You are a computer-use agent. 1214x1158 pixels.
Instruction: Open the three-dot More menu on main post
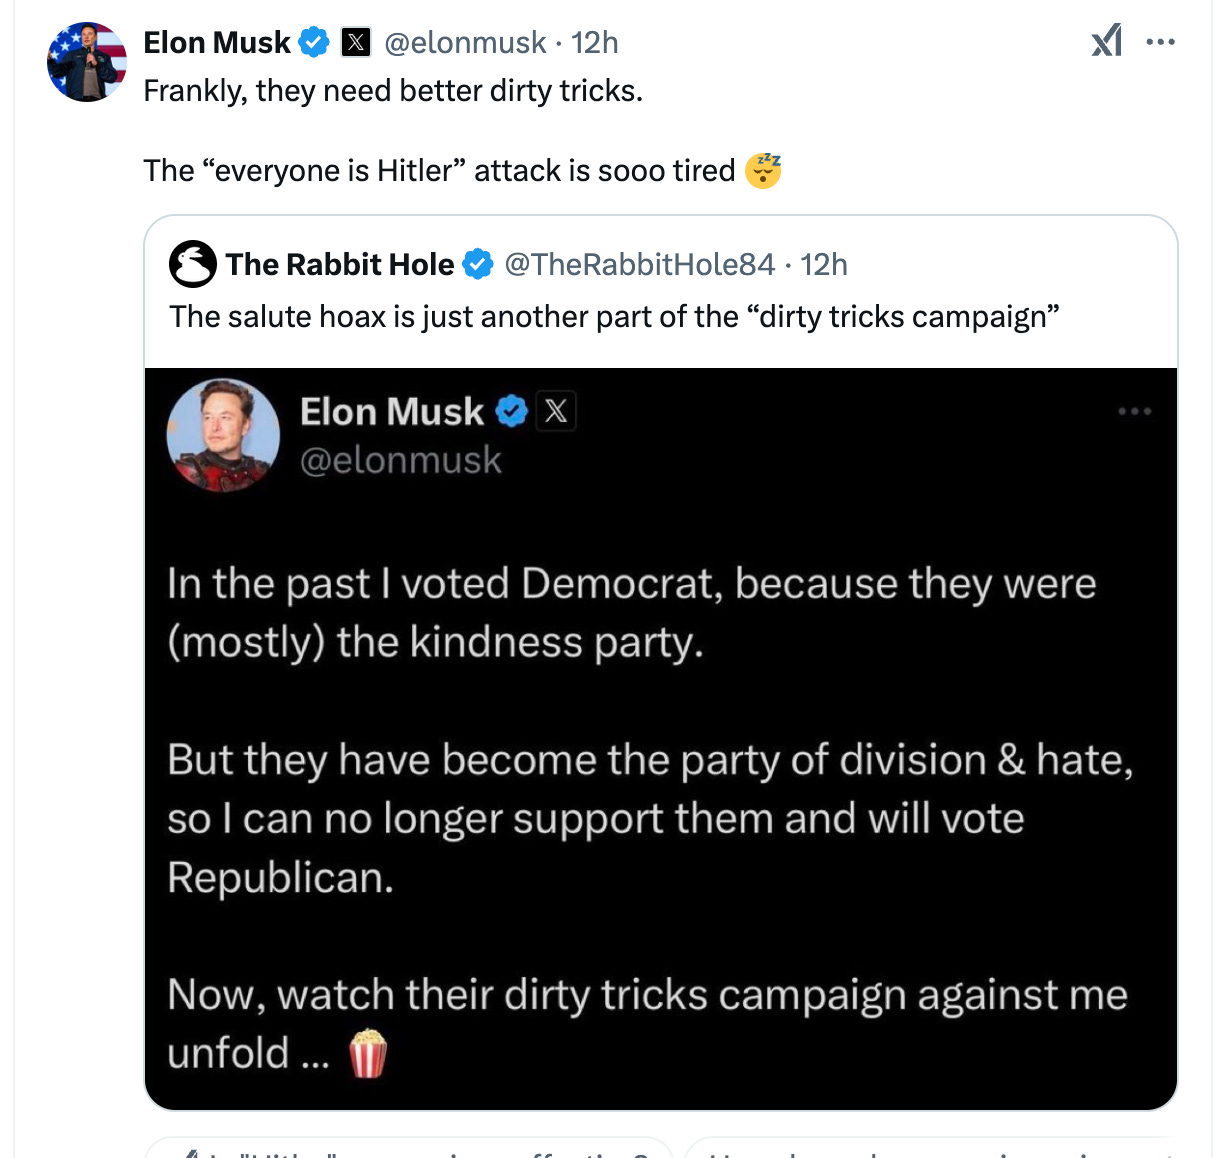point(1160,42)
